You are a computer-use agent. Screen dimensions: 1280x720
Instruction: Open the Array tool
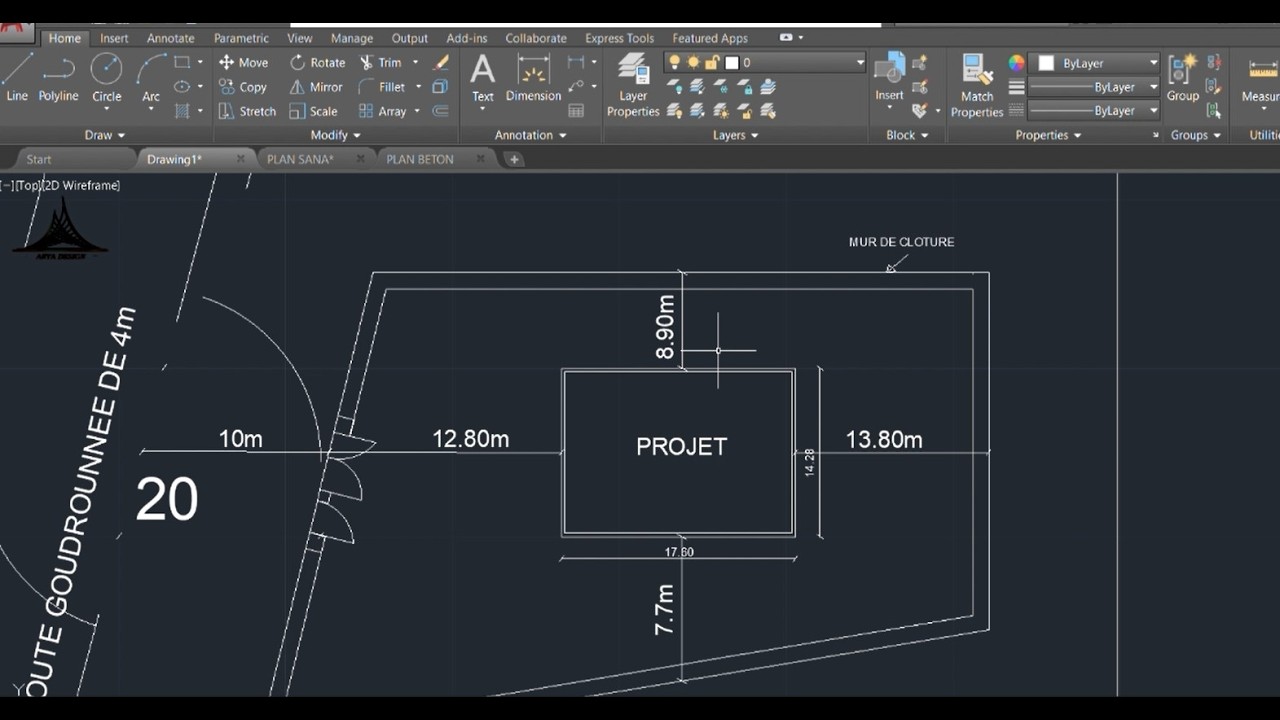tap(382, 111)
